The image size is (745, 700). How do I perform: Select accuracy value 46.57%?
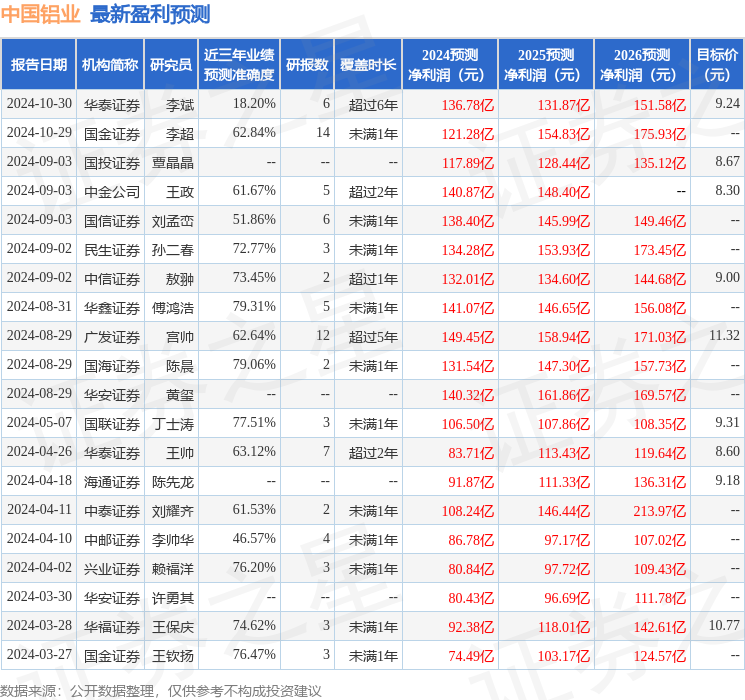tap(254, 538)
